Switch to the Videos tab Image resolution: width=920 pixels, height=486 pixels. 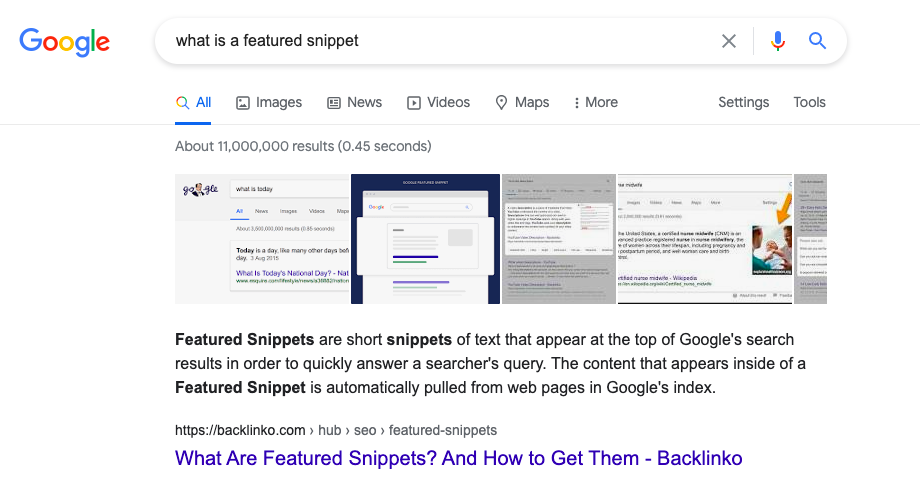tap(438, 103)
